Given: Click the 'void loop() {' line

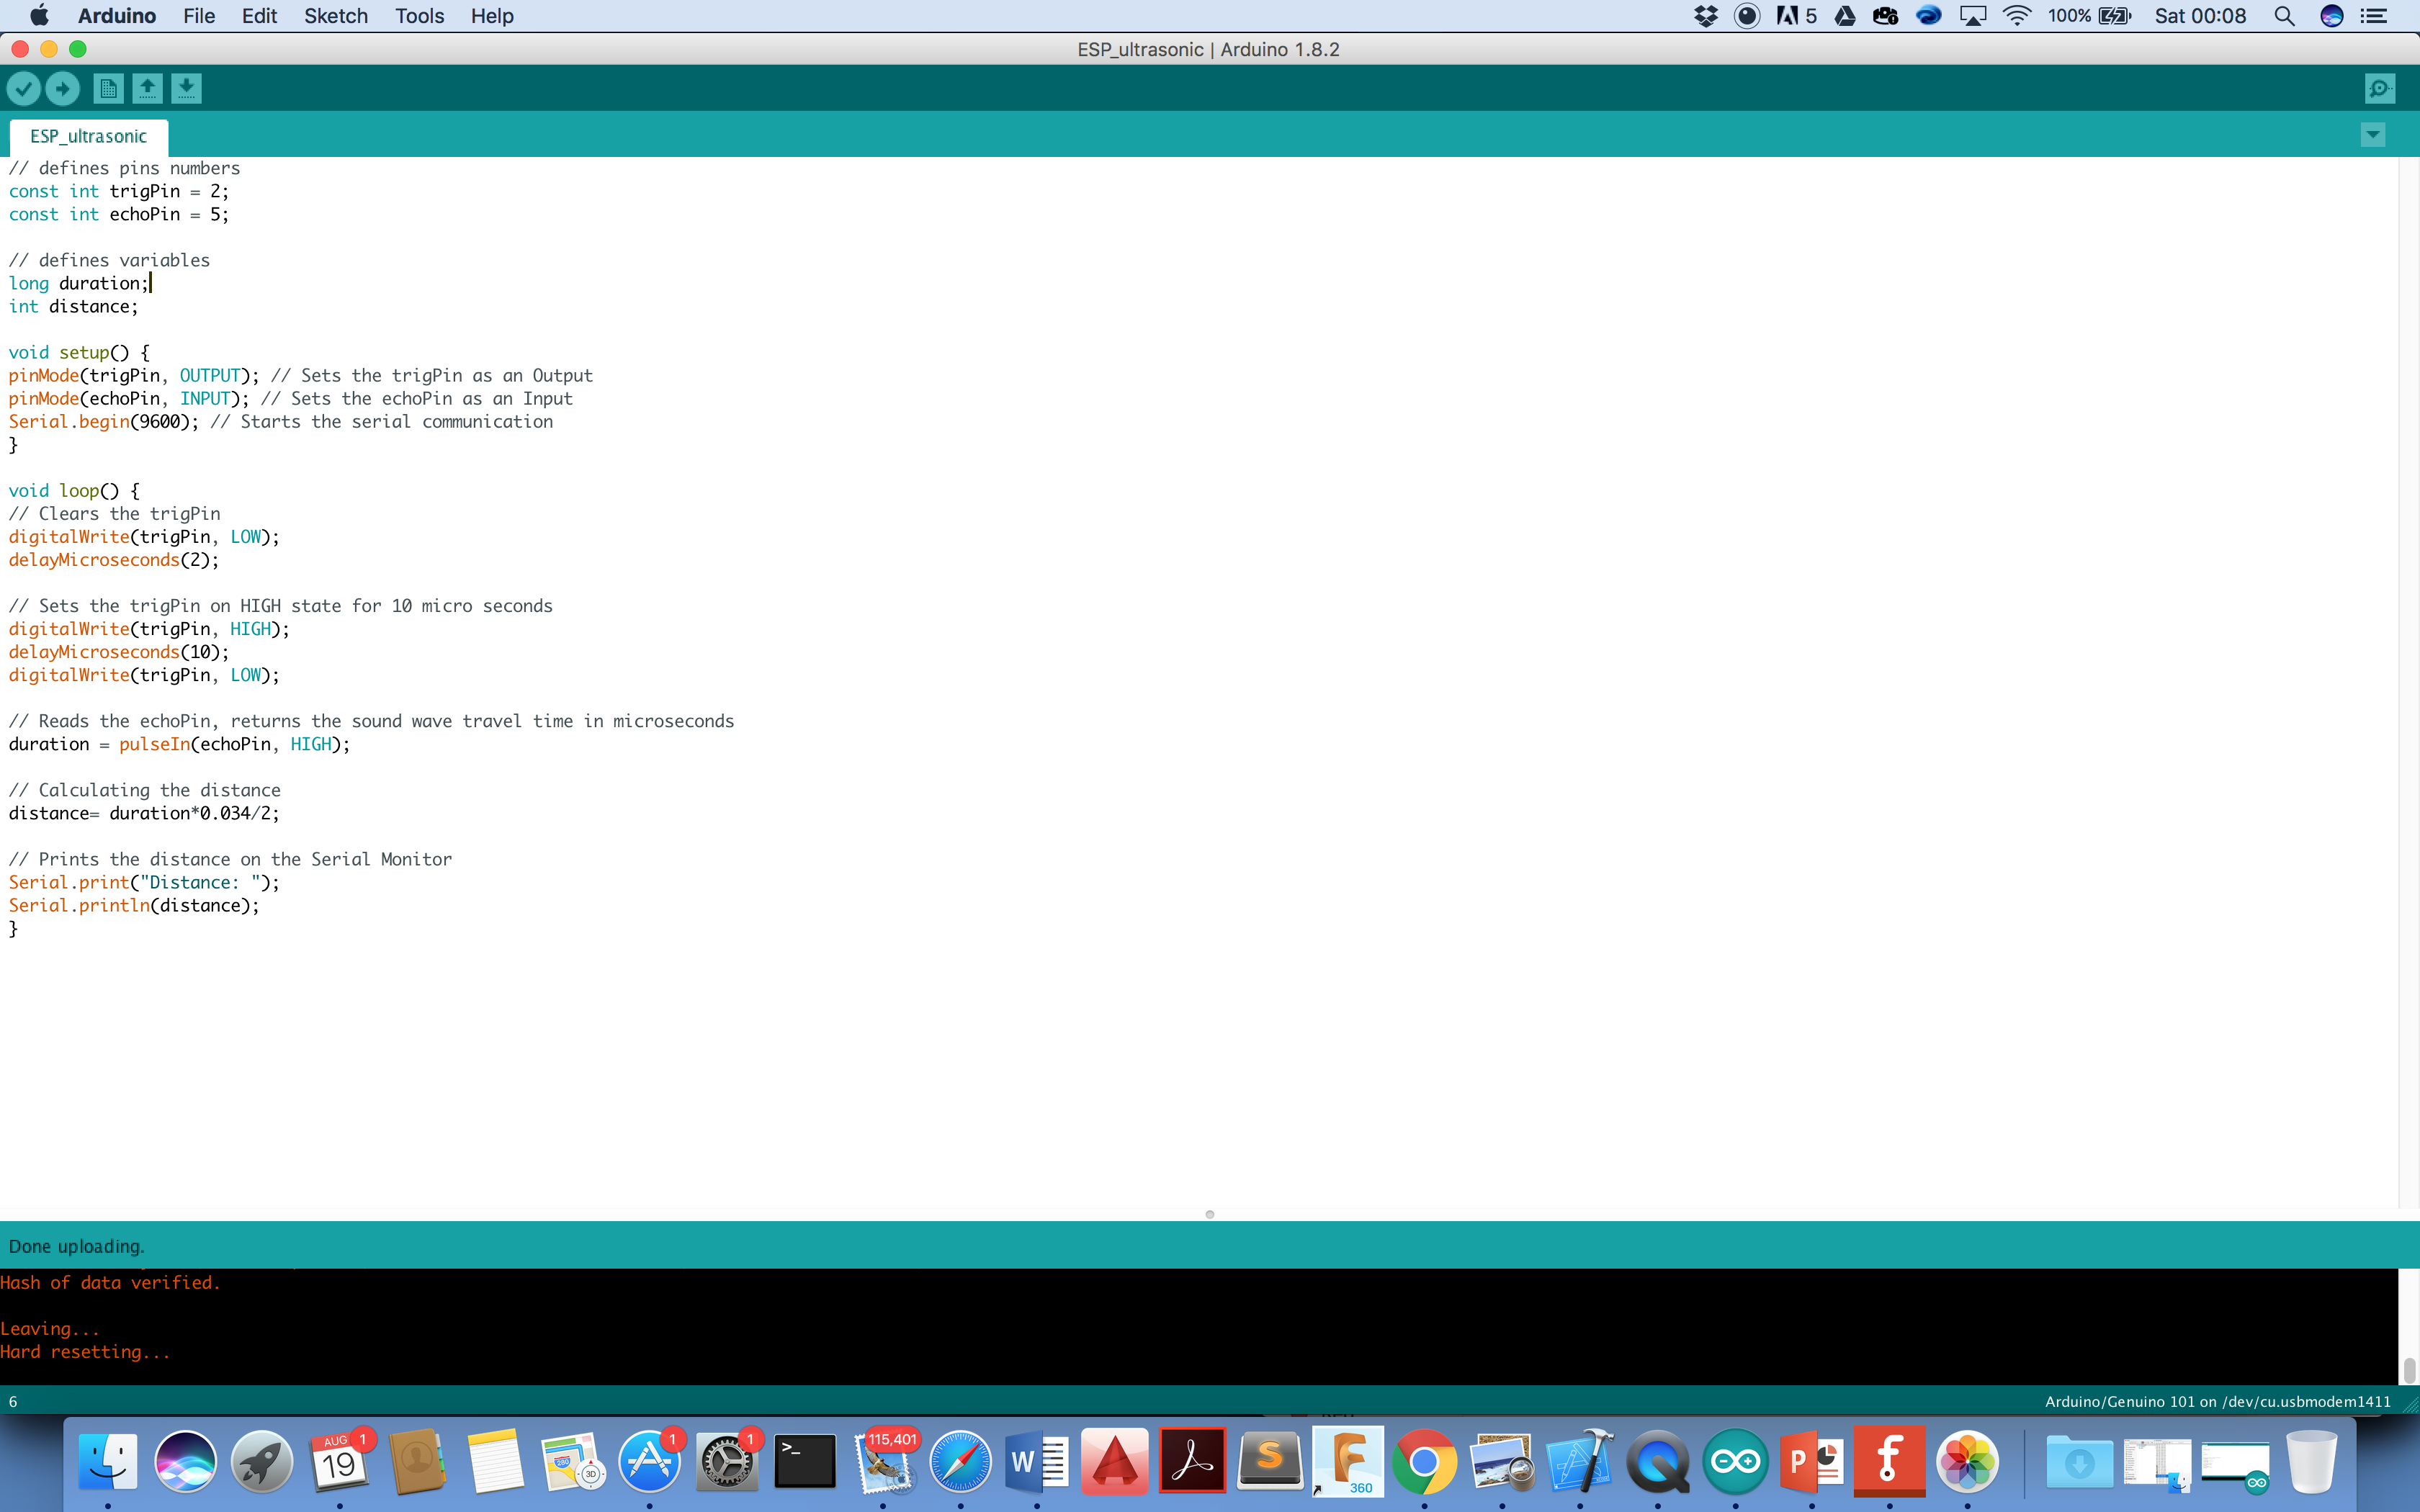Looking at the screenshot, I should pos(74,491).
